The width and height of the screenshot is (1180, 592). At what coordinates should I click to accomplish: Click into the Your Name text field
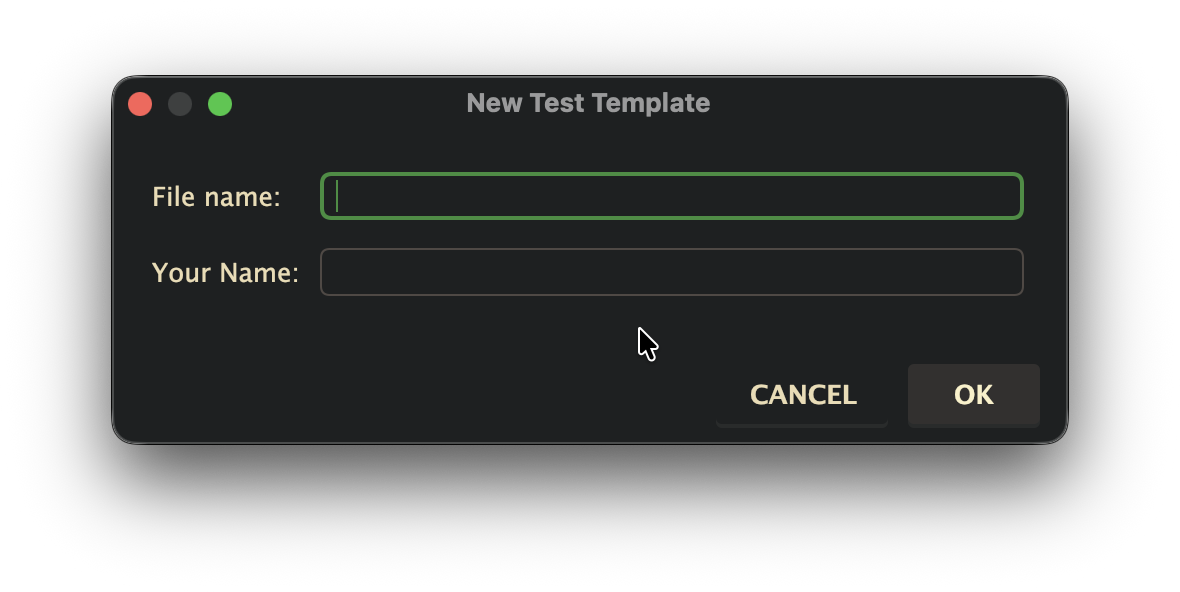point(671,272)
